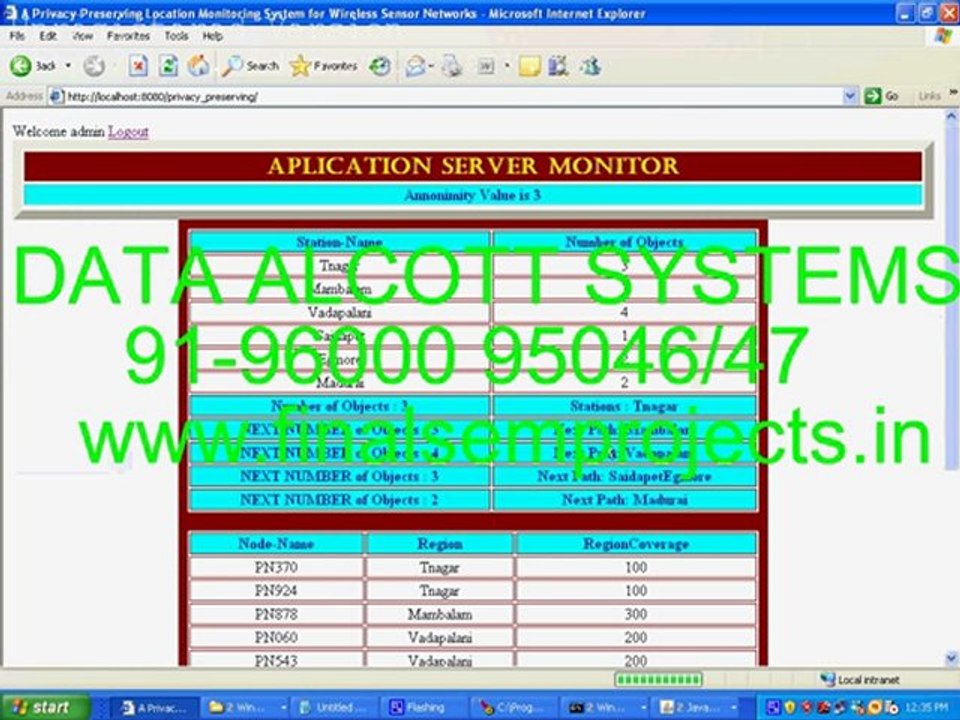Open the Flashing taskbar button
This screenshot has width=960, height=720.
[x=422, y=708]
